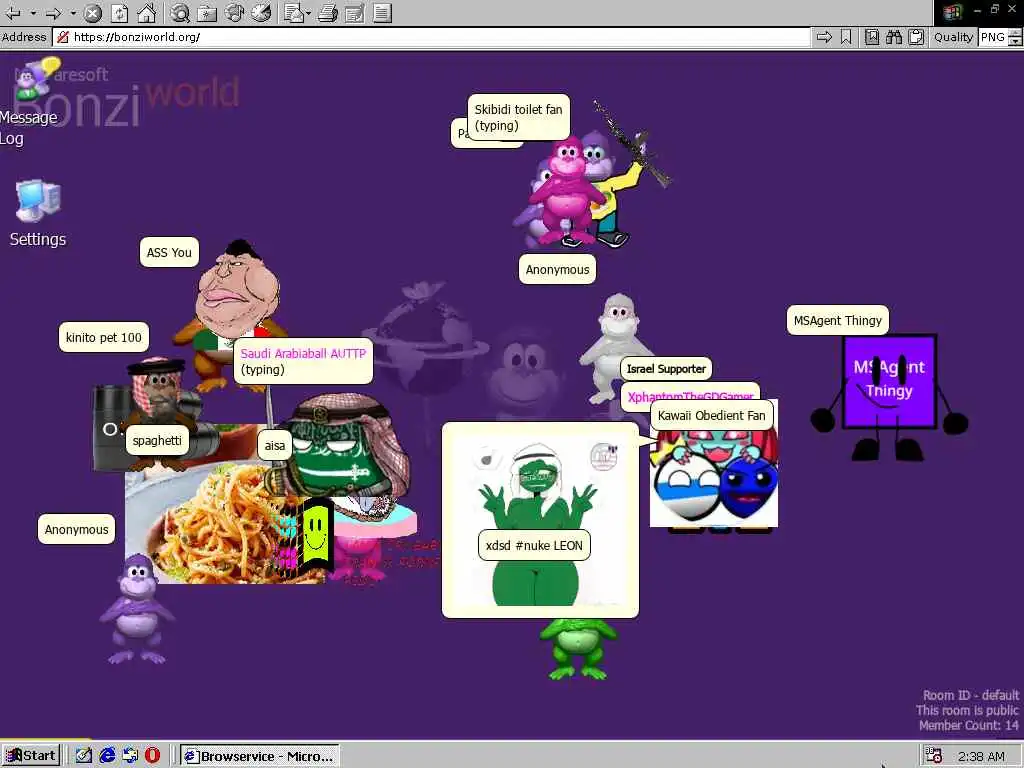
Task: Click the task scheduler tray icon
Action: (934, 756)
